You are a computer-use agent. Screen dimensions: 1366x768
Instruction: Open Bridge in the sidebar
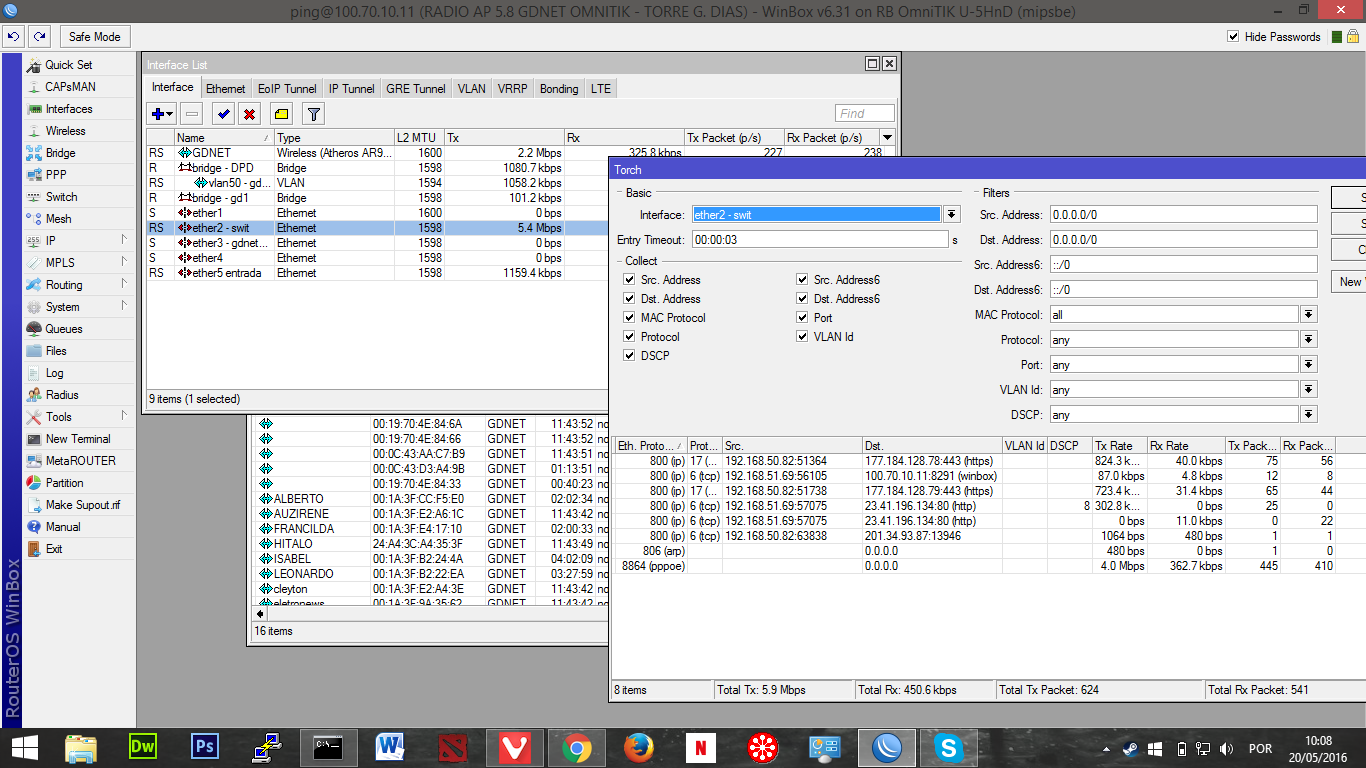click(60, 153)
